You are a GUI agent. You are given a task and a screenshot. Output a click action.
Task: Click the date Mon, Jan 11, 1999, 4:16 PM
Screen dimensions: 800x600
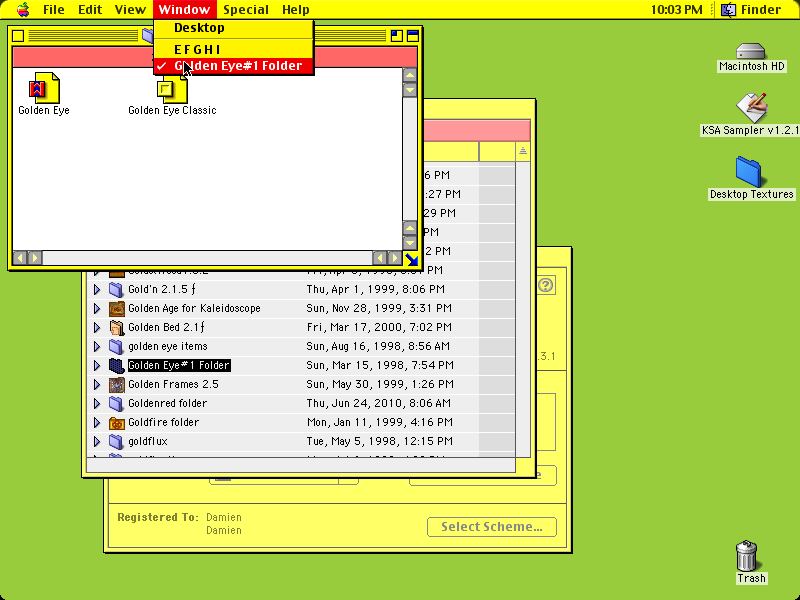point(380,422)
